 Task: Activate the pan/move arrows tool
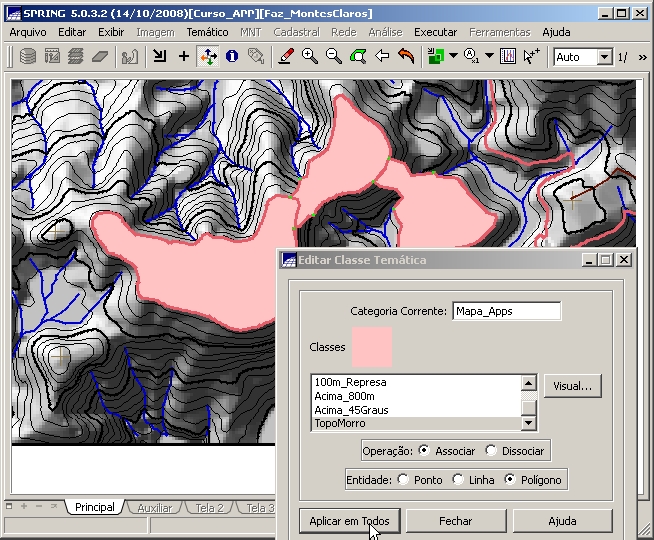pyautogui.click(x=208, y=57)
